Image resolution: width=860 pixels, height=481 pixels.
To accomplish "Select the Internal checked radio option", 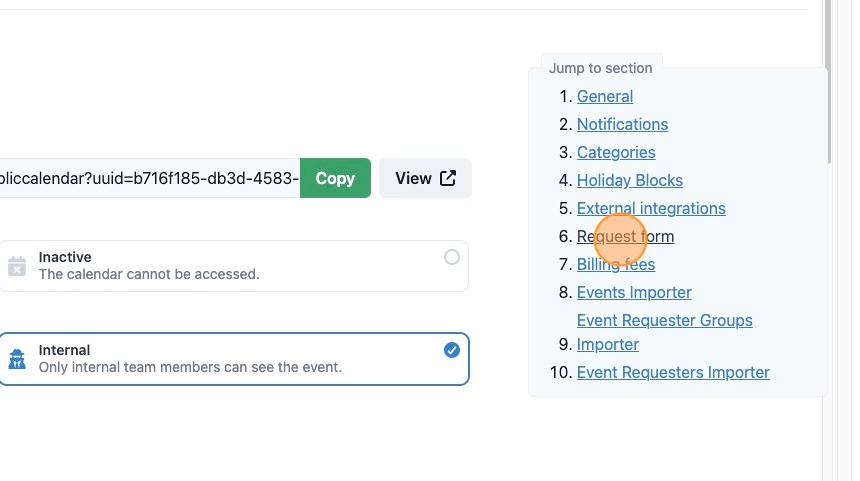I will pos(451,350).
